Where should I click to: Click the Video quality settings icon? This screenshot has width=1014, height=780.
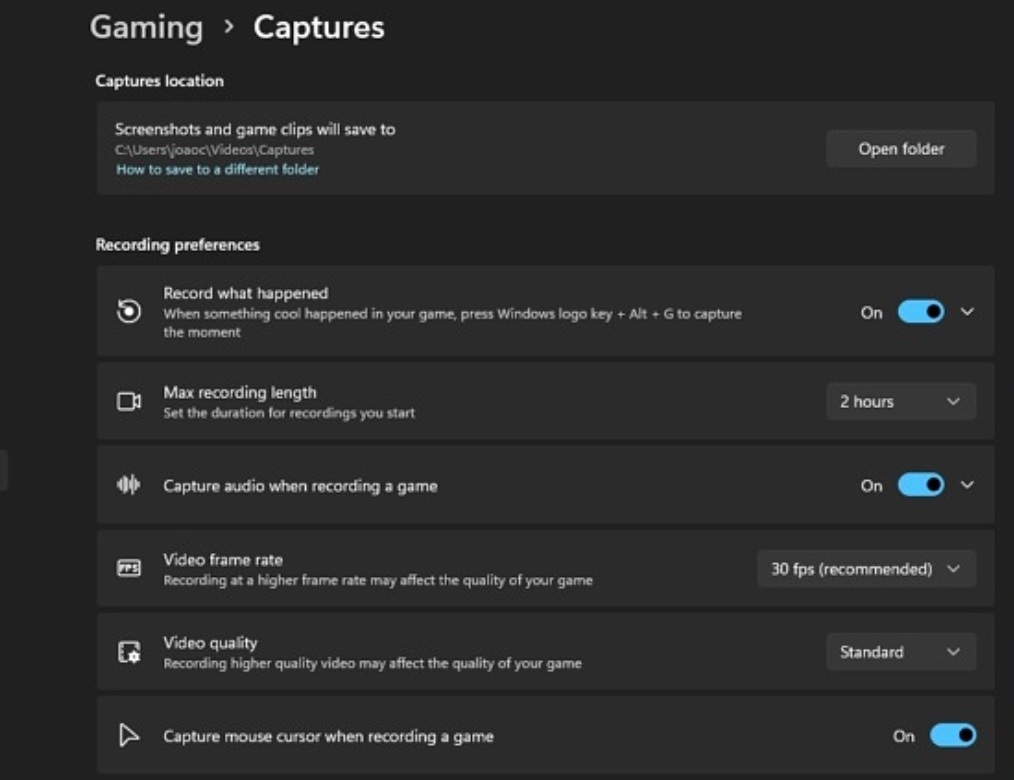pyautogui.click(x=129, y=652)
